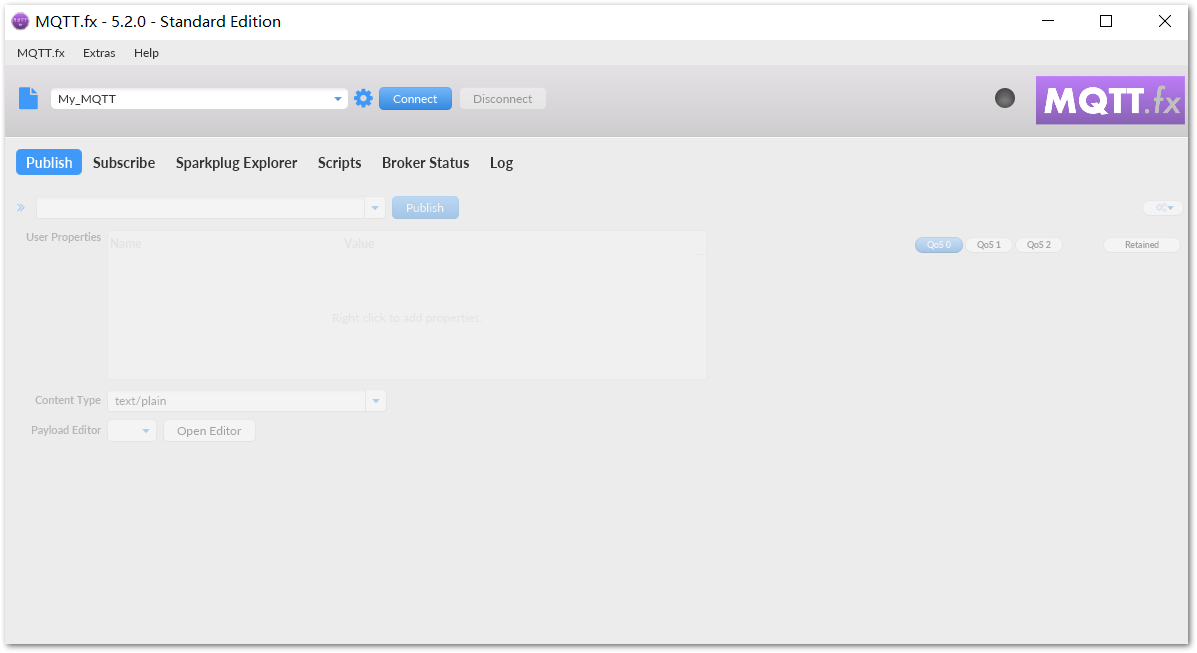
Task: Click the double-chevron expand icon beside topic field
Action: [x=21, y=208]
